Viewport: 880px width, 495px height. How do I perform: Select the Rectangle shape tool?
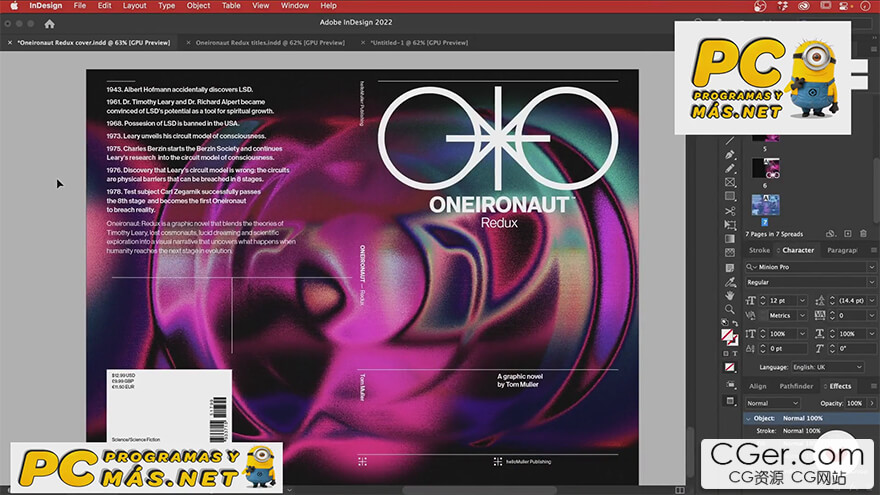pyautogui.click(x=730, y=196)
